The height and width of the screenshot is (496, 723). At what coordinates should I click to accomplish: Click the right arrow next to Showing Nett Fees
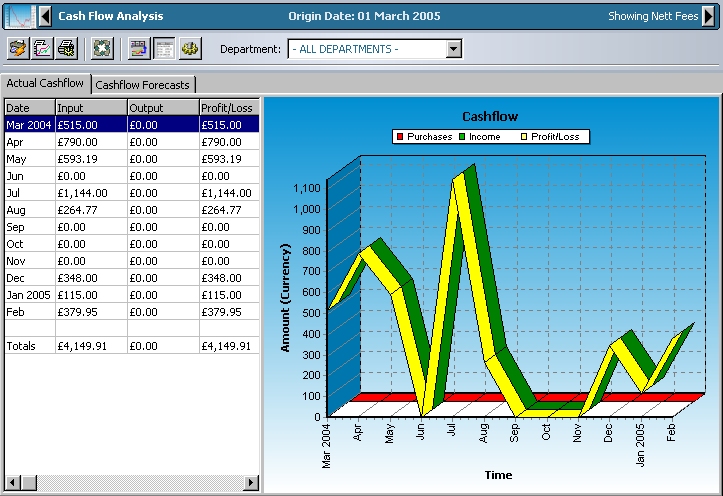pos(709,16)
